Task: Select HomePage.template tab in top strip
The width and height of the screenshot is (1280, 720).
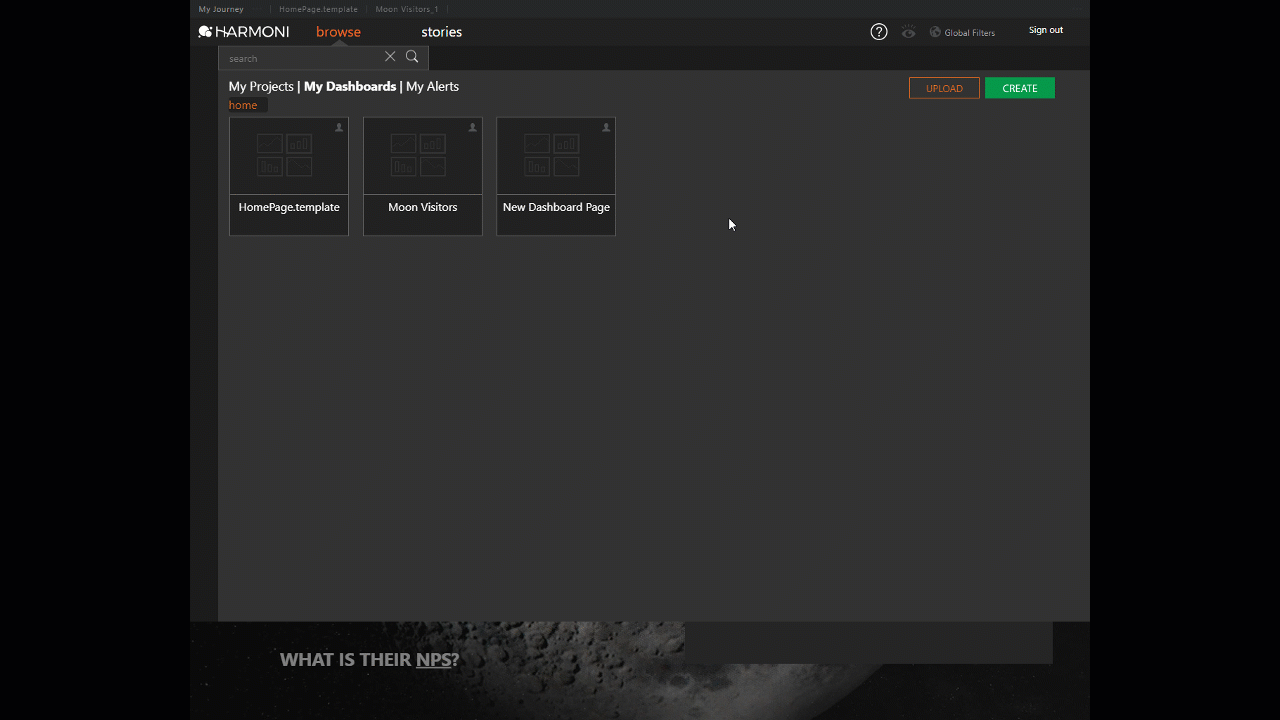Action: [318, 9]
